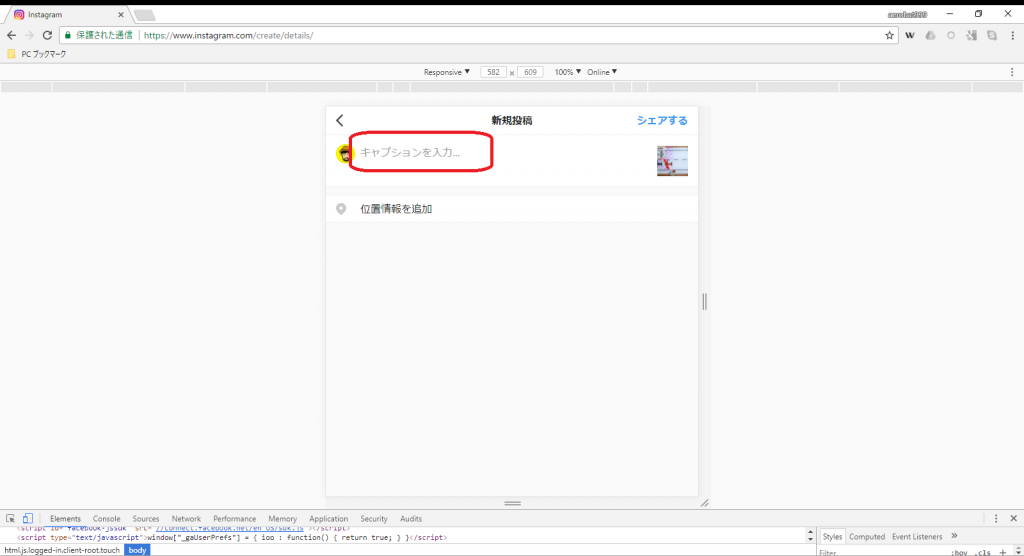Open the 100% zoom dropdown
Viewport: 1024px width, 556px height.
click(x=567, y=72)
